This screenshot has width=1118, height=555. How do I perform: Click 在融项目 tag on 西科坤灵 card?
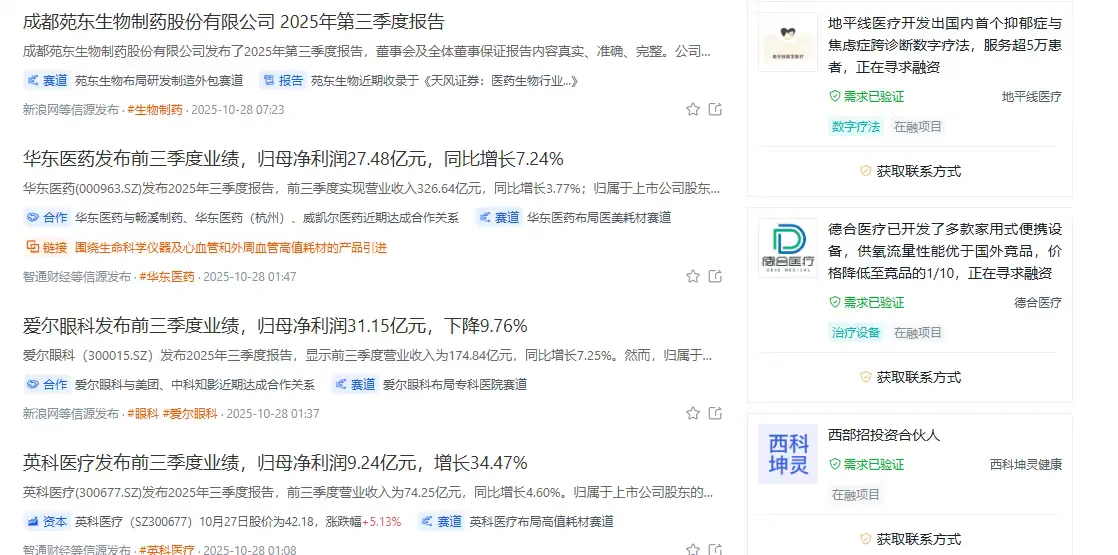pyautogui.click(x=856, y=494)
